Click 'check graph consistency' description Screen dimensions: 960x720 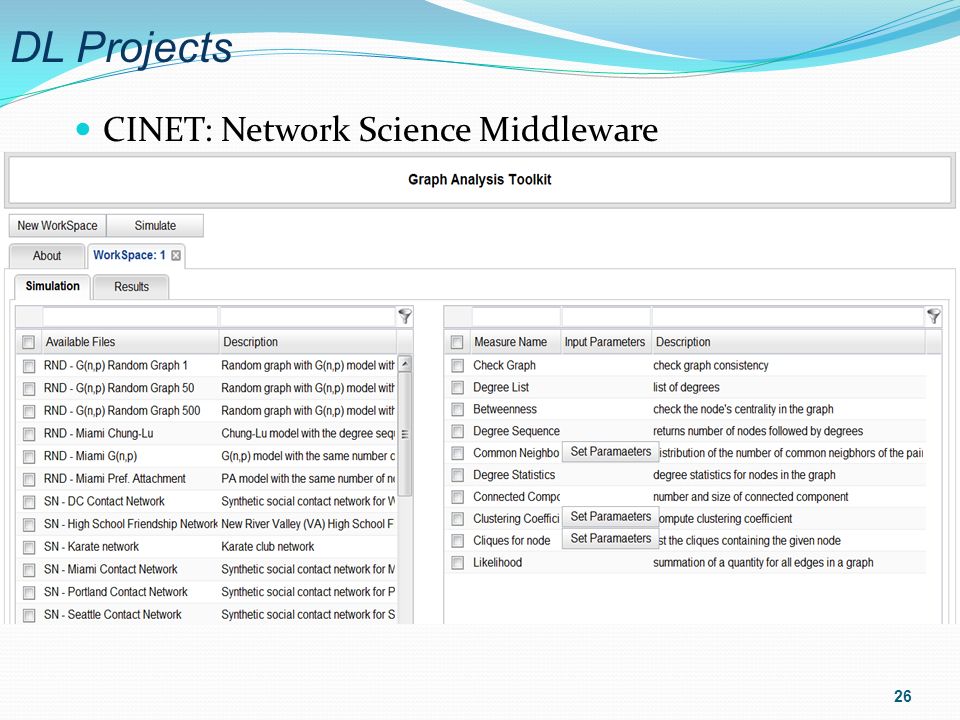tap(711, 366)
